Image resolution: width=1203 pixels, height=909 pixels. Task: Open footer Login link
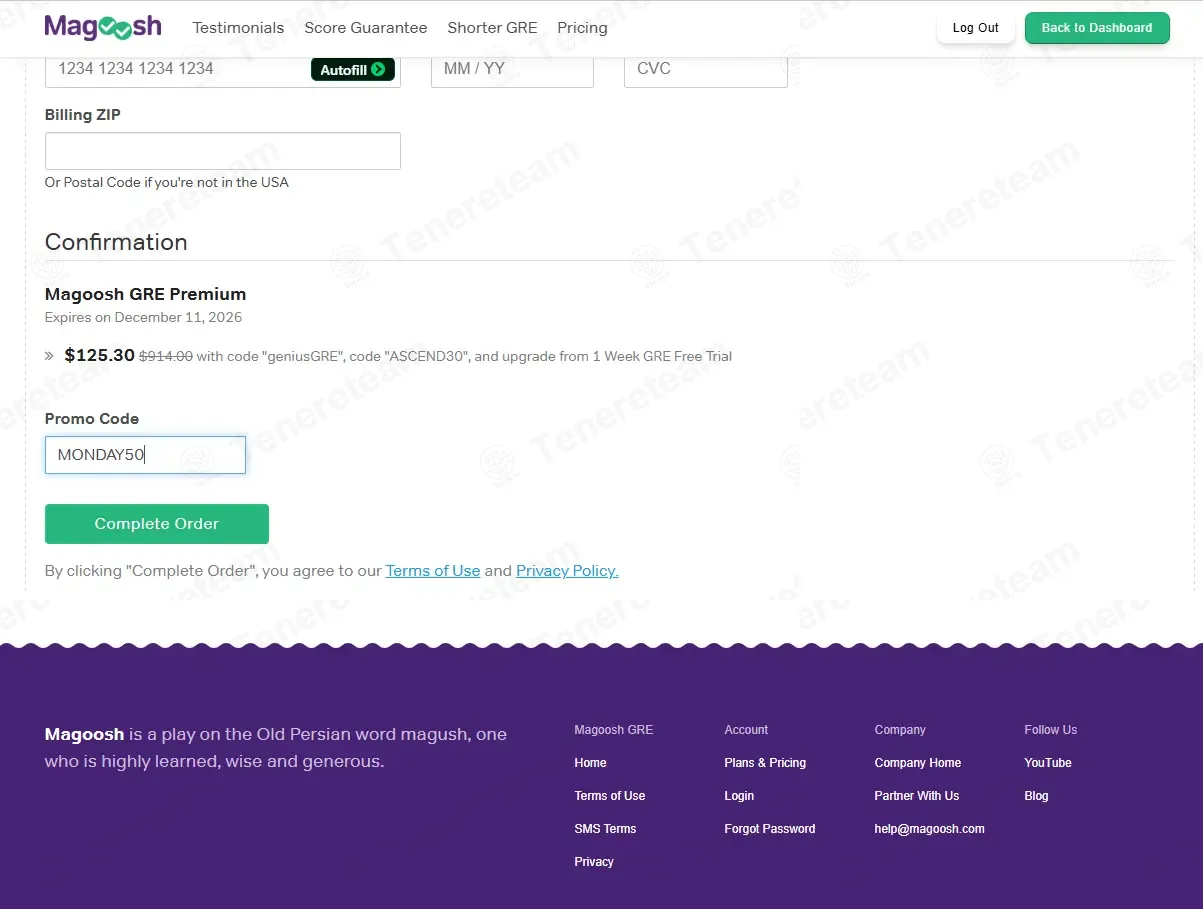739,796
